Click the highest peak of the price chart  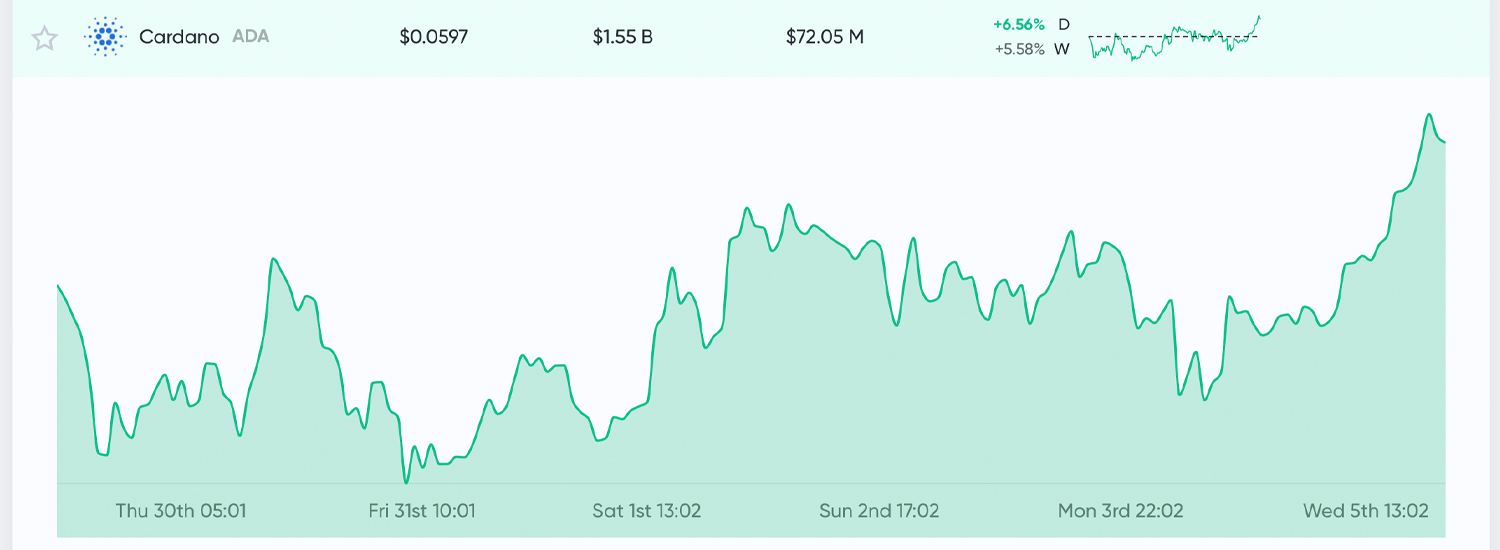pos(1429,115)
